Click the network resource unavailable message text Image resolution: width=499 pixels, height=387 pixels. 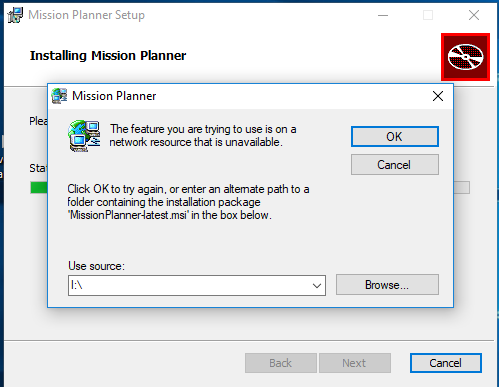[203, 136]
